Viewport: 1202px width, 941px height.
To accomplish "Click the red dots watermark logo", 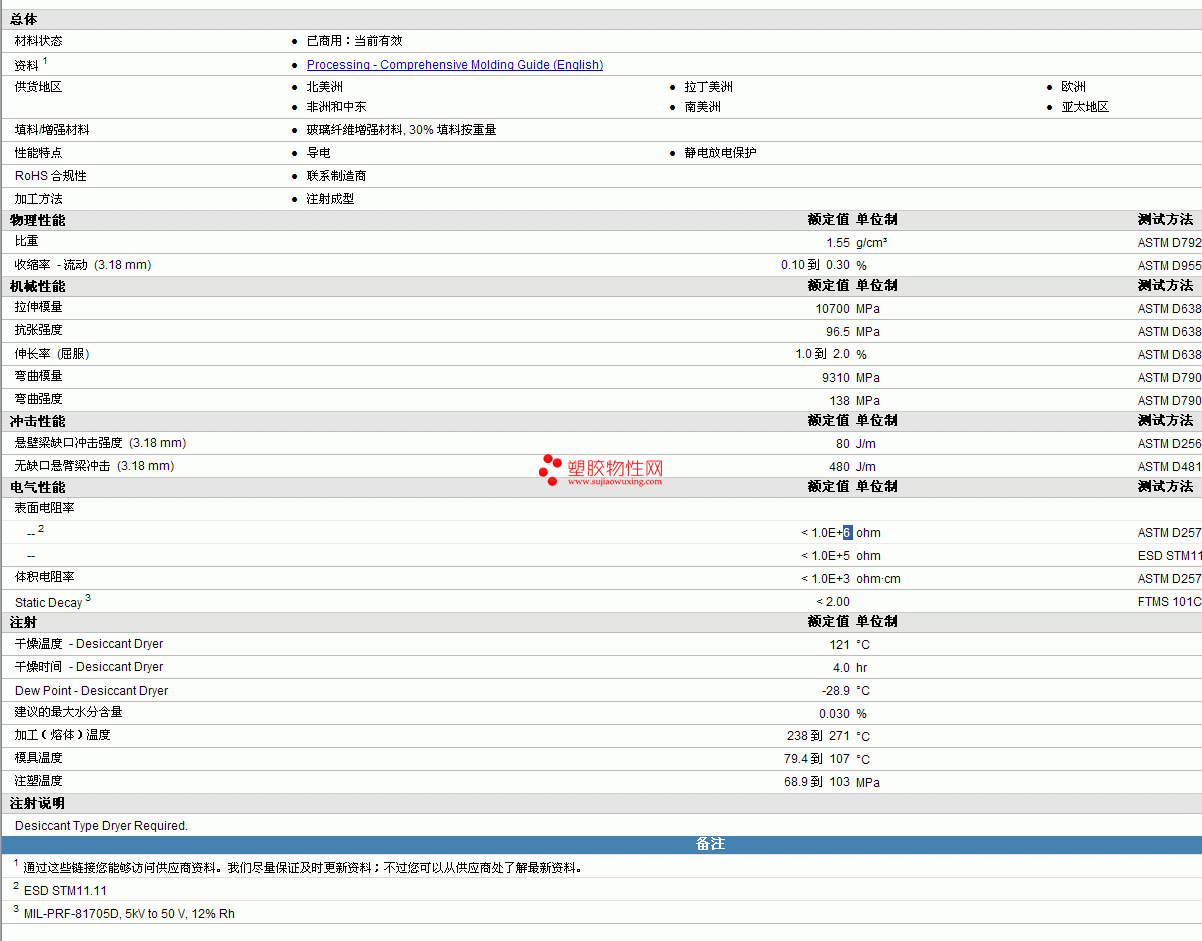I will click(550, 469).
